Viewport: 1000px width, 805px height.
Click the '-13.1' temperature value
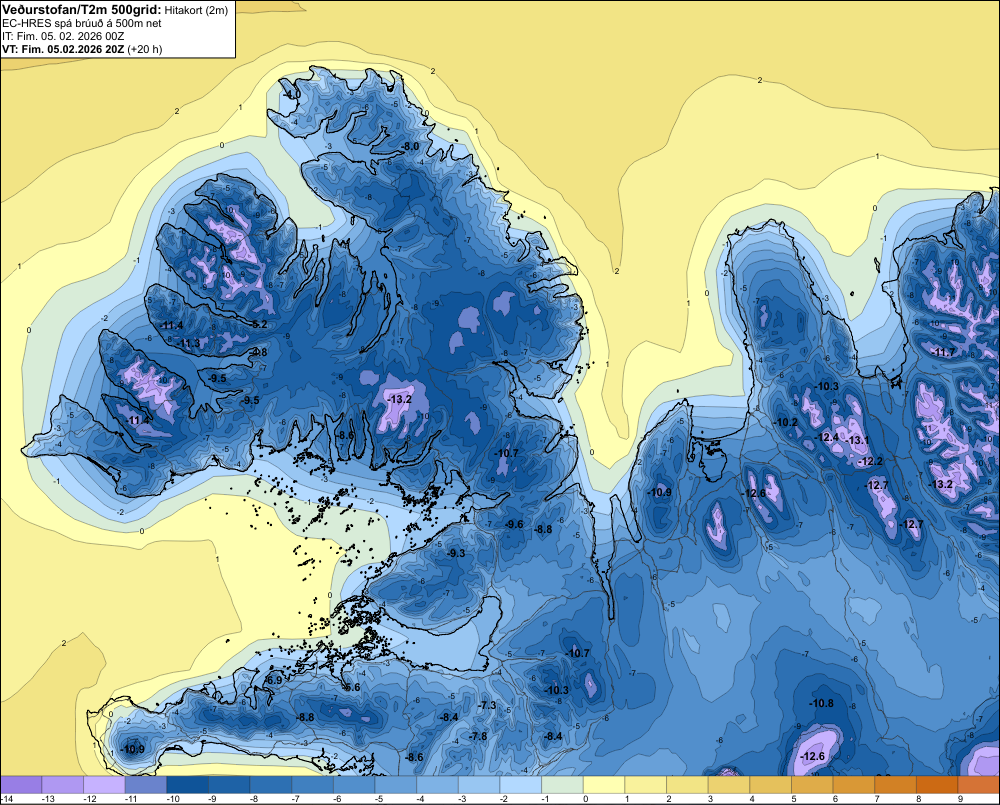click(x=857, y=441)
